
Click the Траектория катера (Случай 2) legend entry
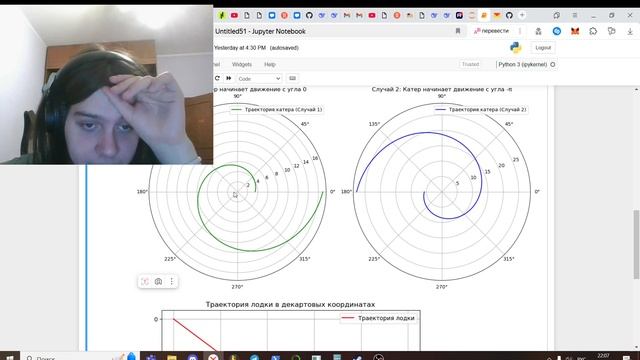pyautogui.click(x=481, y=109)
